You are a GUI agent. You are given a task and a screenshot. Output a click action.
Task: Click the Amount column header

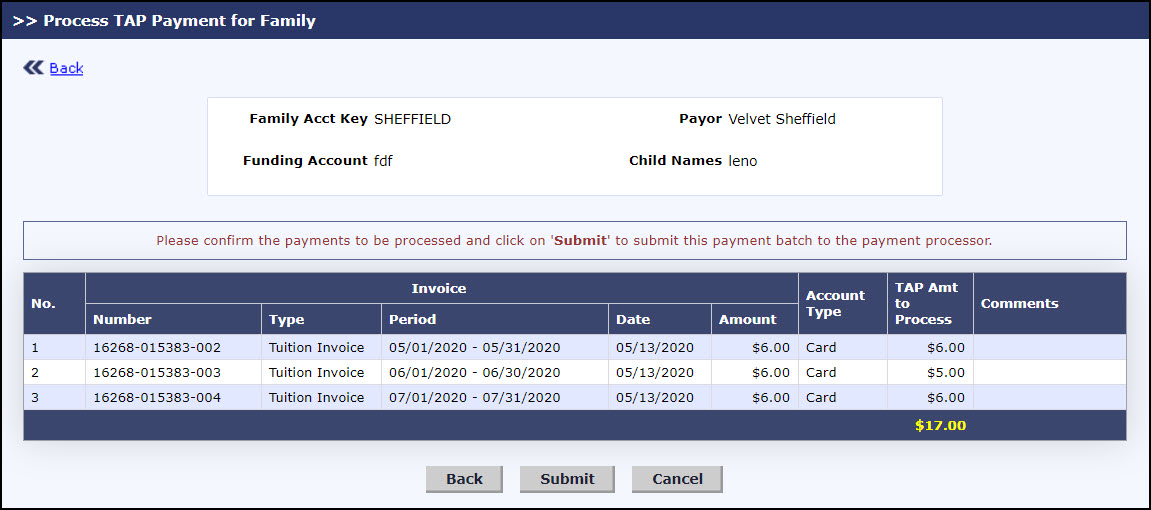click(x=747, y=319)
